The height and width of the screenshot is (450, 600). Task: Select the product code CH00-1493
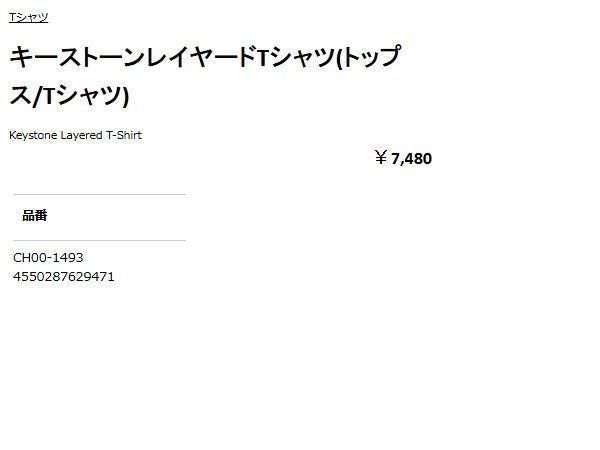pos(48,258)
